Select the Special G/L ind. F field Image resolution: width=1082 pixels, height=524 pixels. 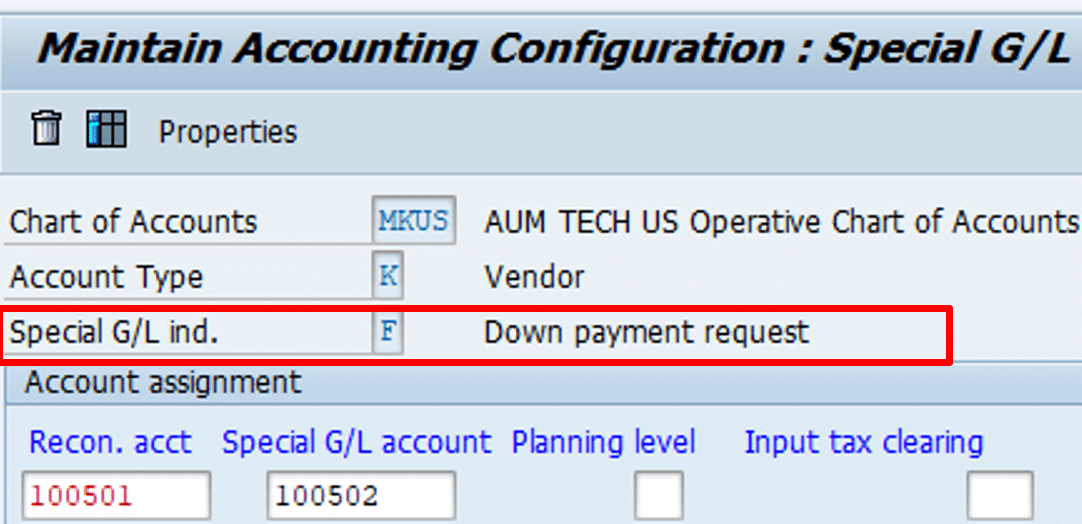[388, 331]
